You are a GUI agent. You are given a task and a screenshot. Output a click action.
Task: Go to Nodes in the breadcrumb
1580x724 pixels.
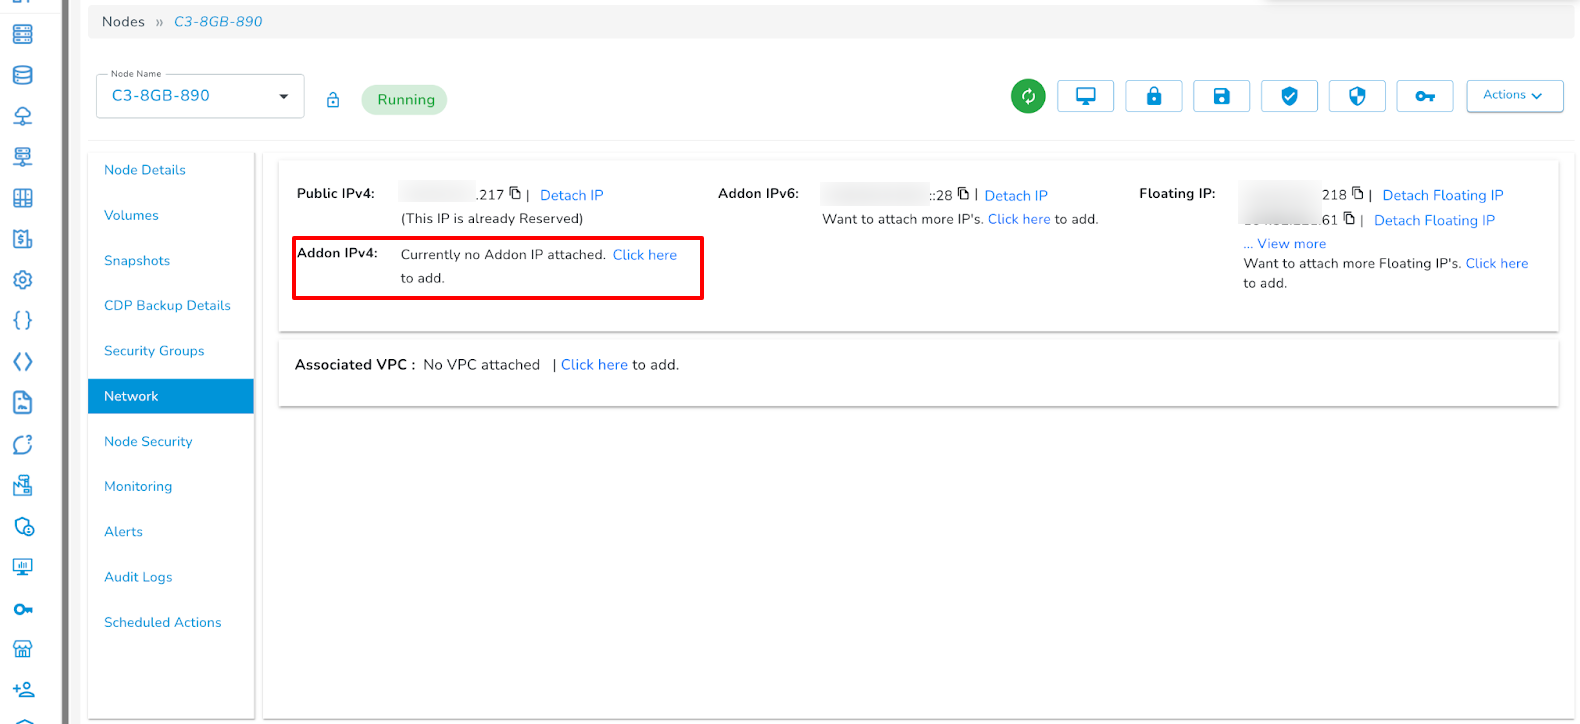[123, 22]
